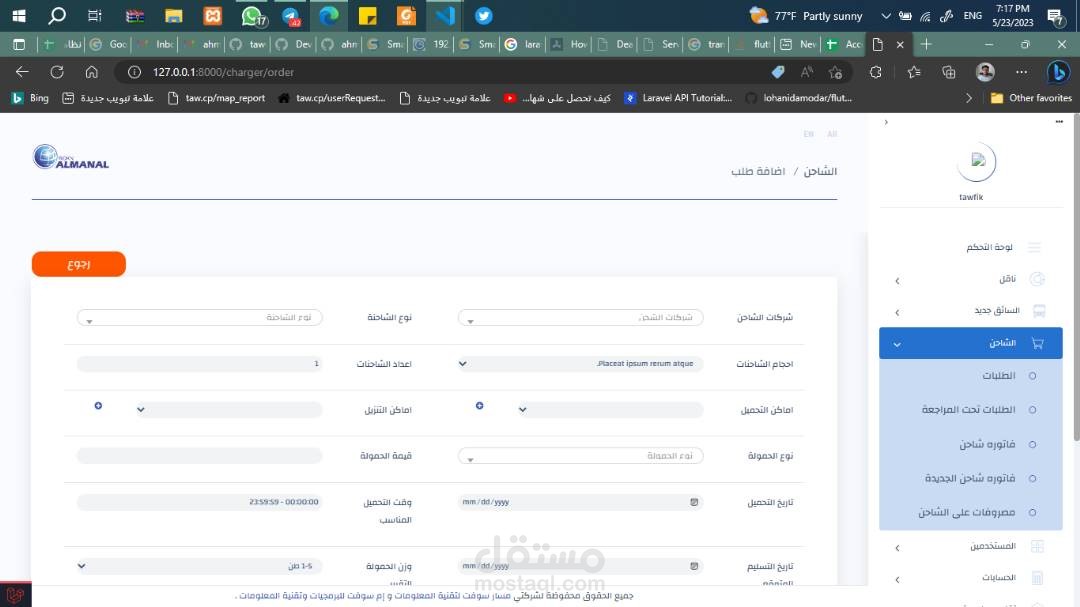Click the orange ارجع back button
Viewport: 1080px width, 607px height.
[79, 264]
